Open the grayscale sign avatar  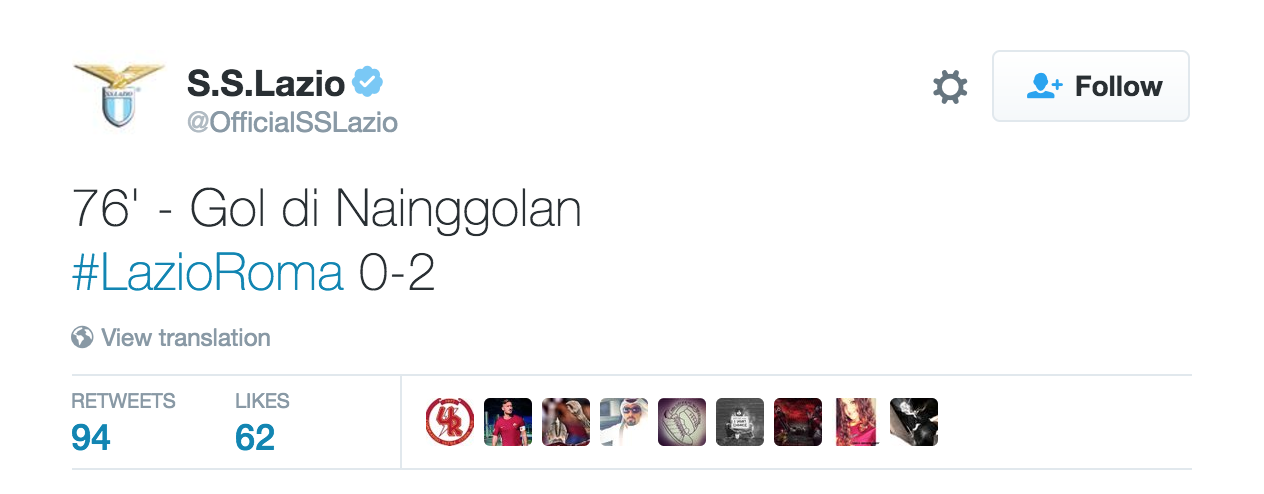click(740, 422)
